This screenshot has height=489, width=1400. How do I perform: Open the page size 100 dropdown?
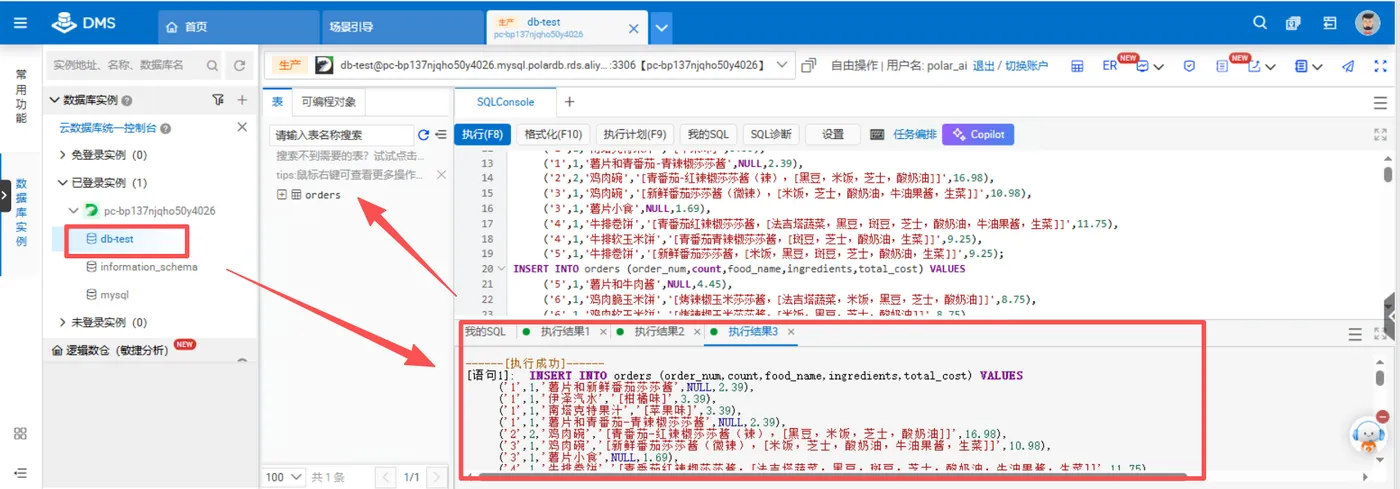click(x=282, y=478)
